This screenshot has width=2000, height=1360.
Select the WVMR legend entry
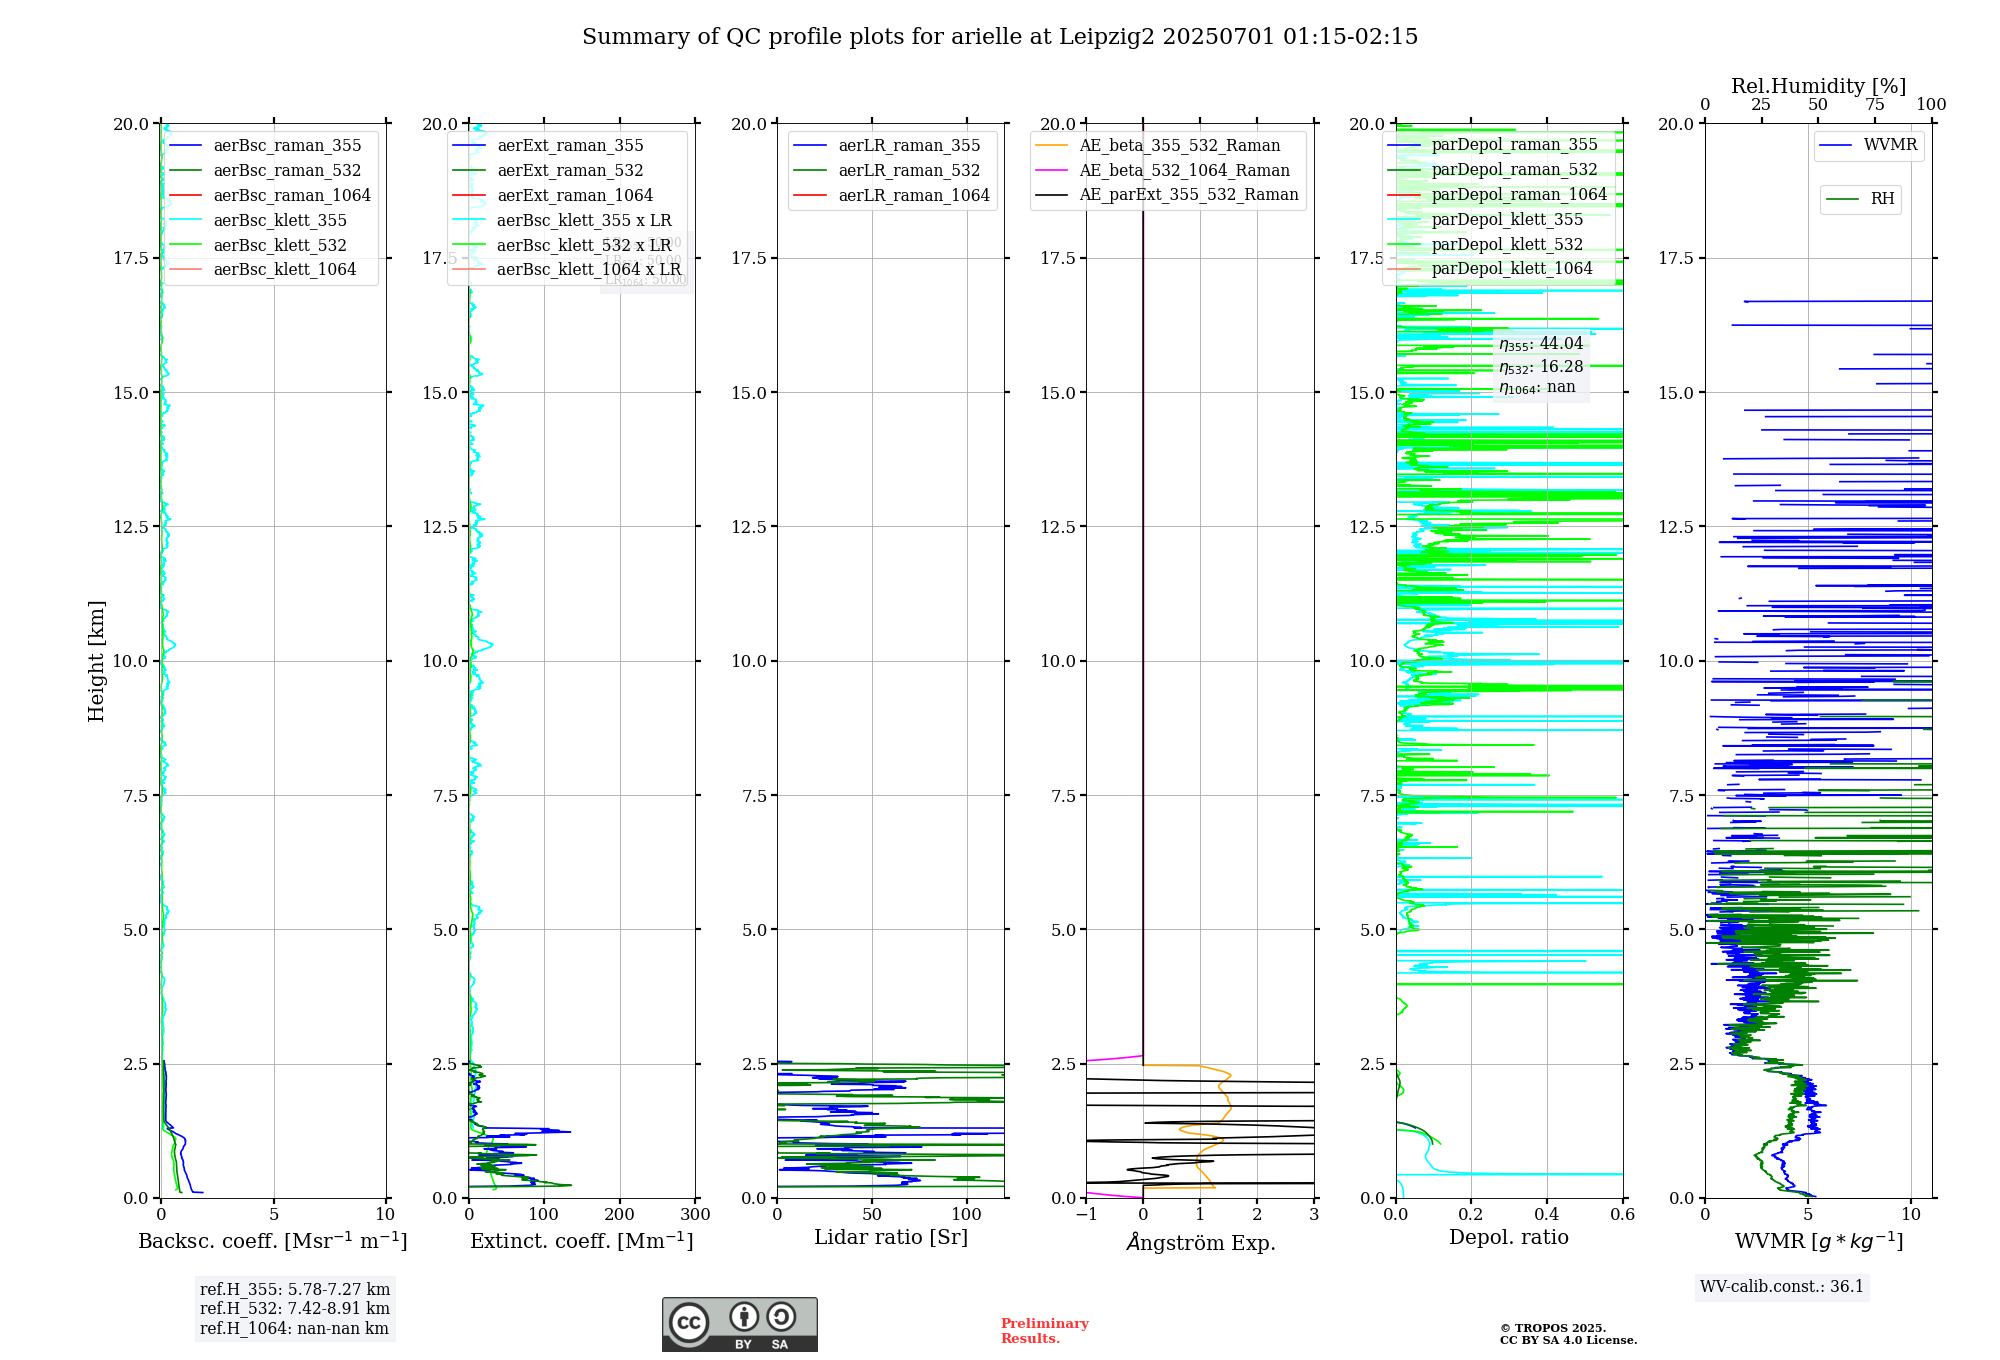click(1868, 145)
